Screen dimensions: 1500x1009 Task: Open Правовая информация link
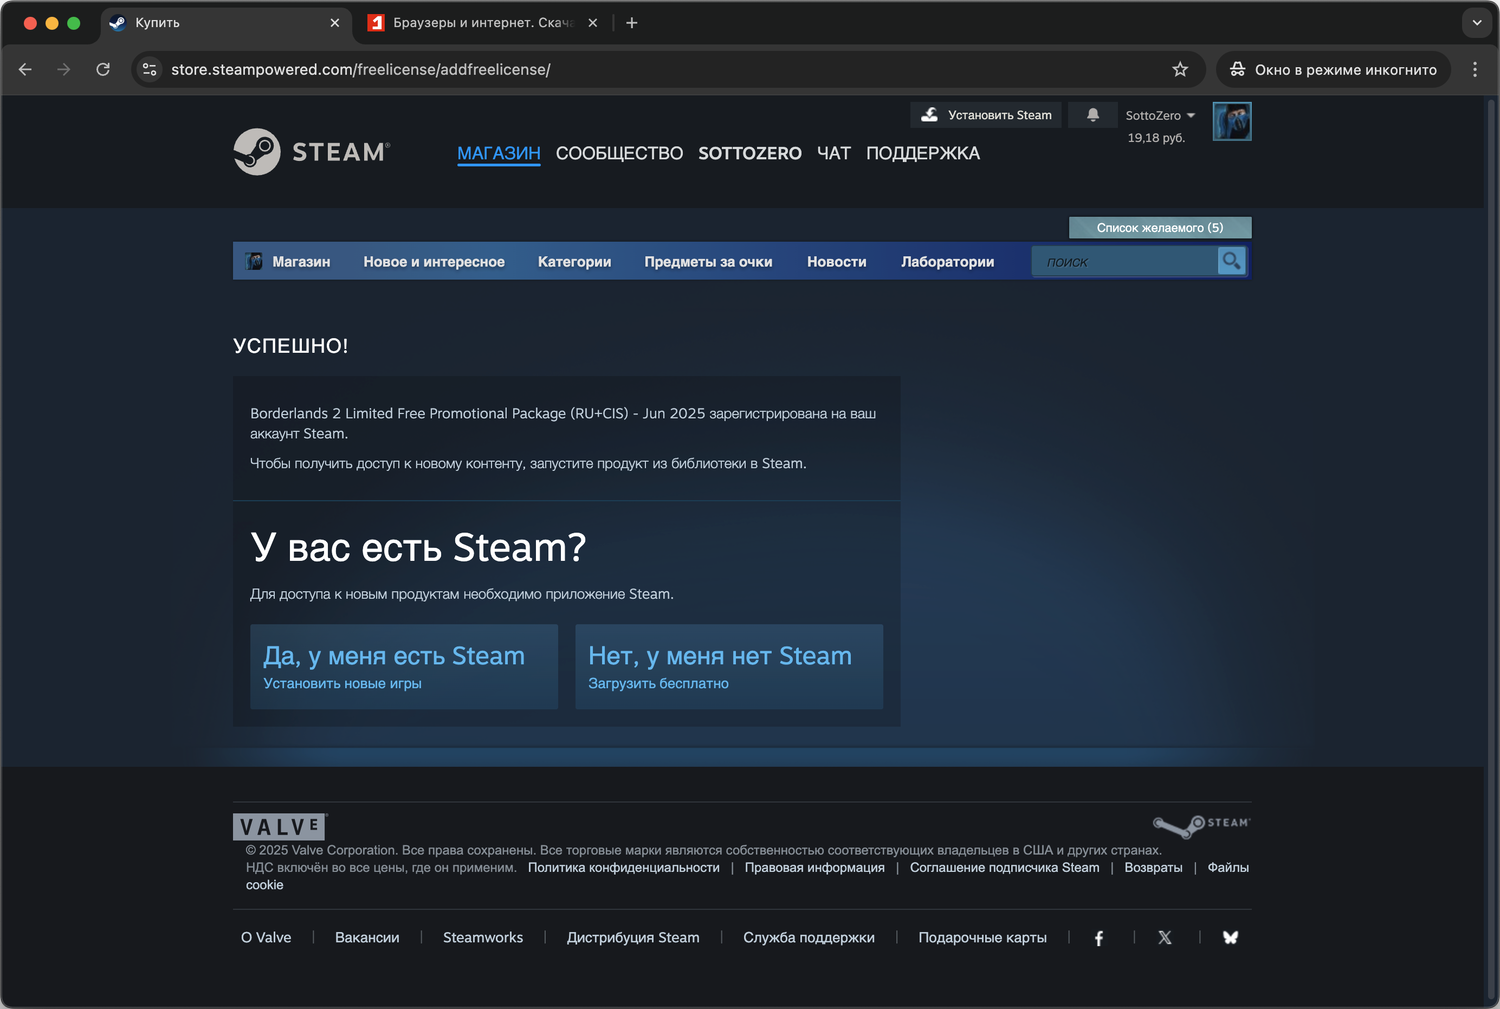(x=815, y=868)
